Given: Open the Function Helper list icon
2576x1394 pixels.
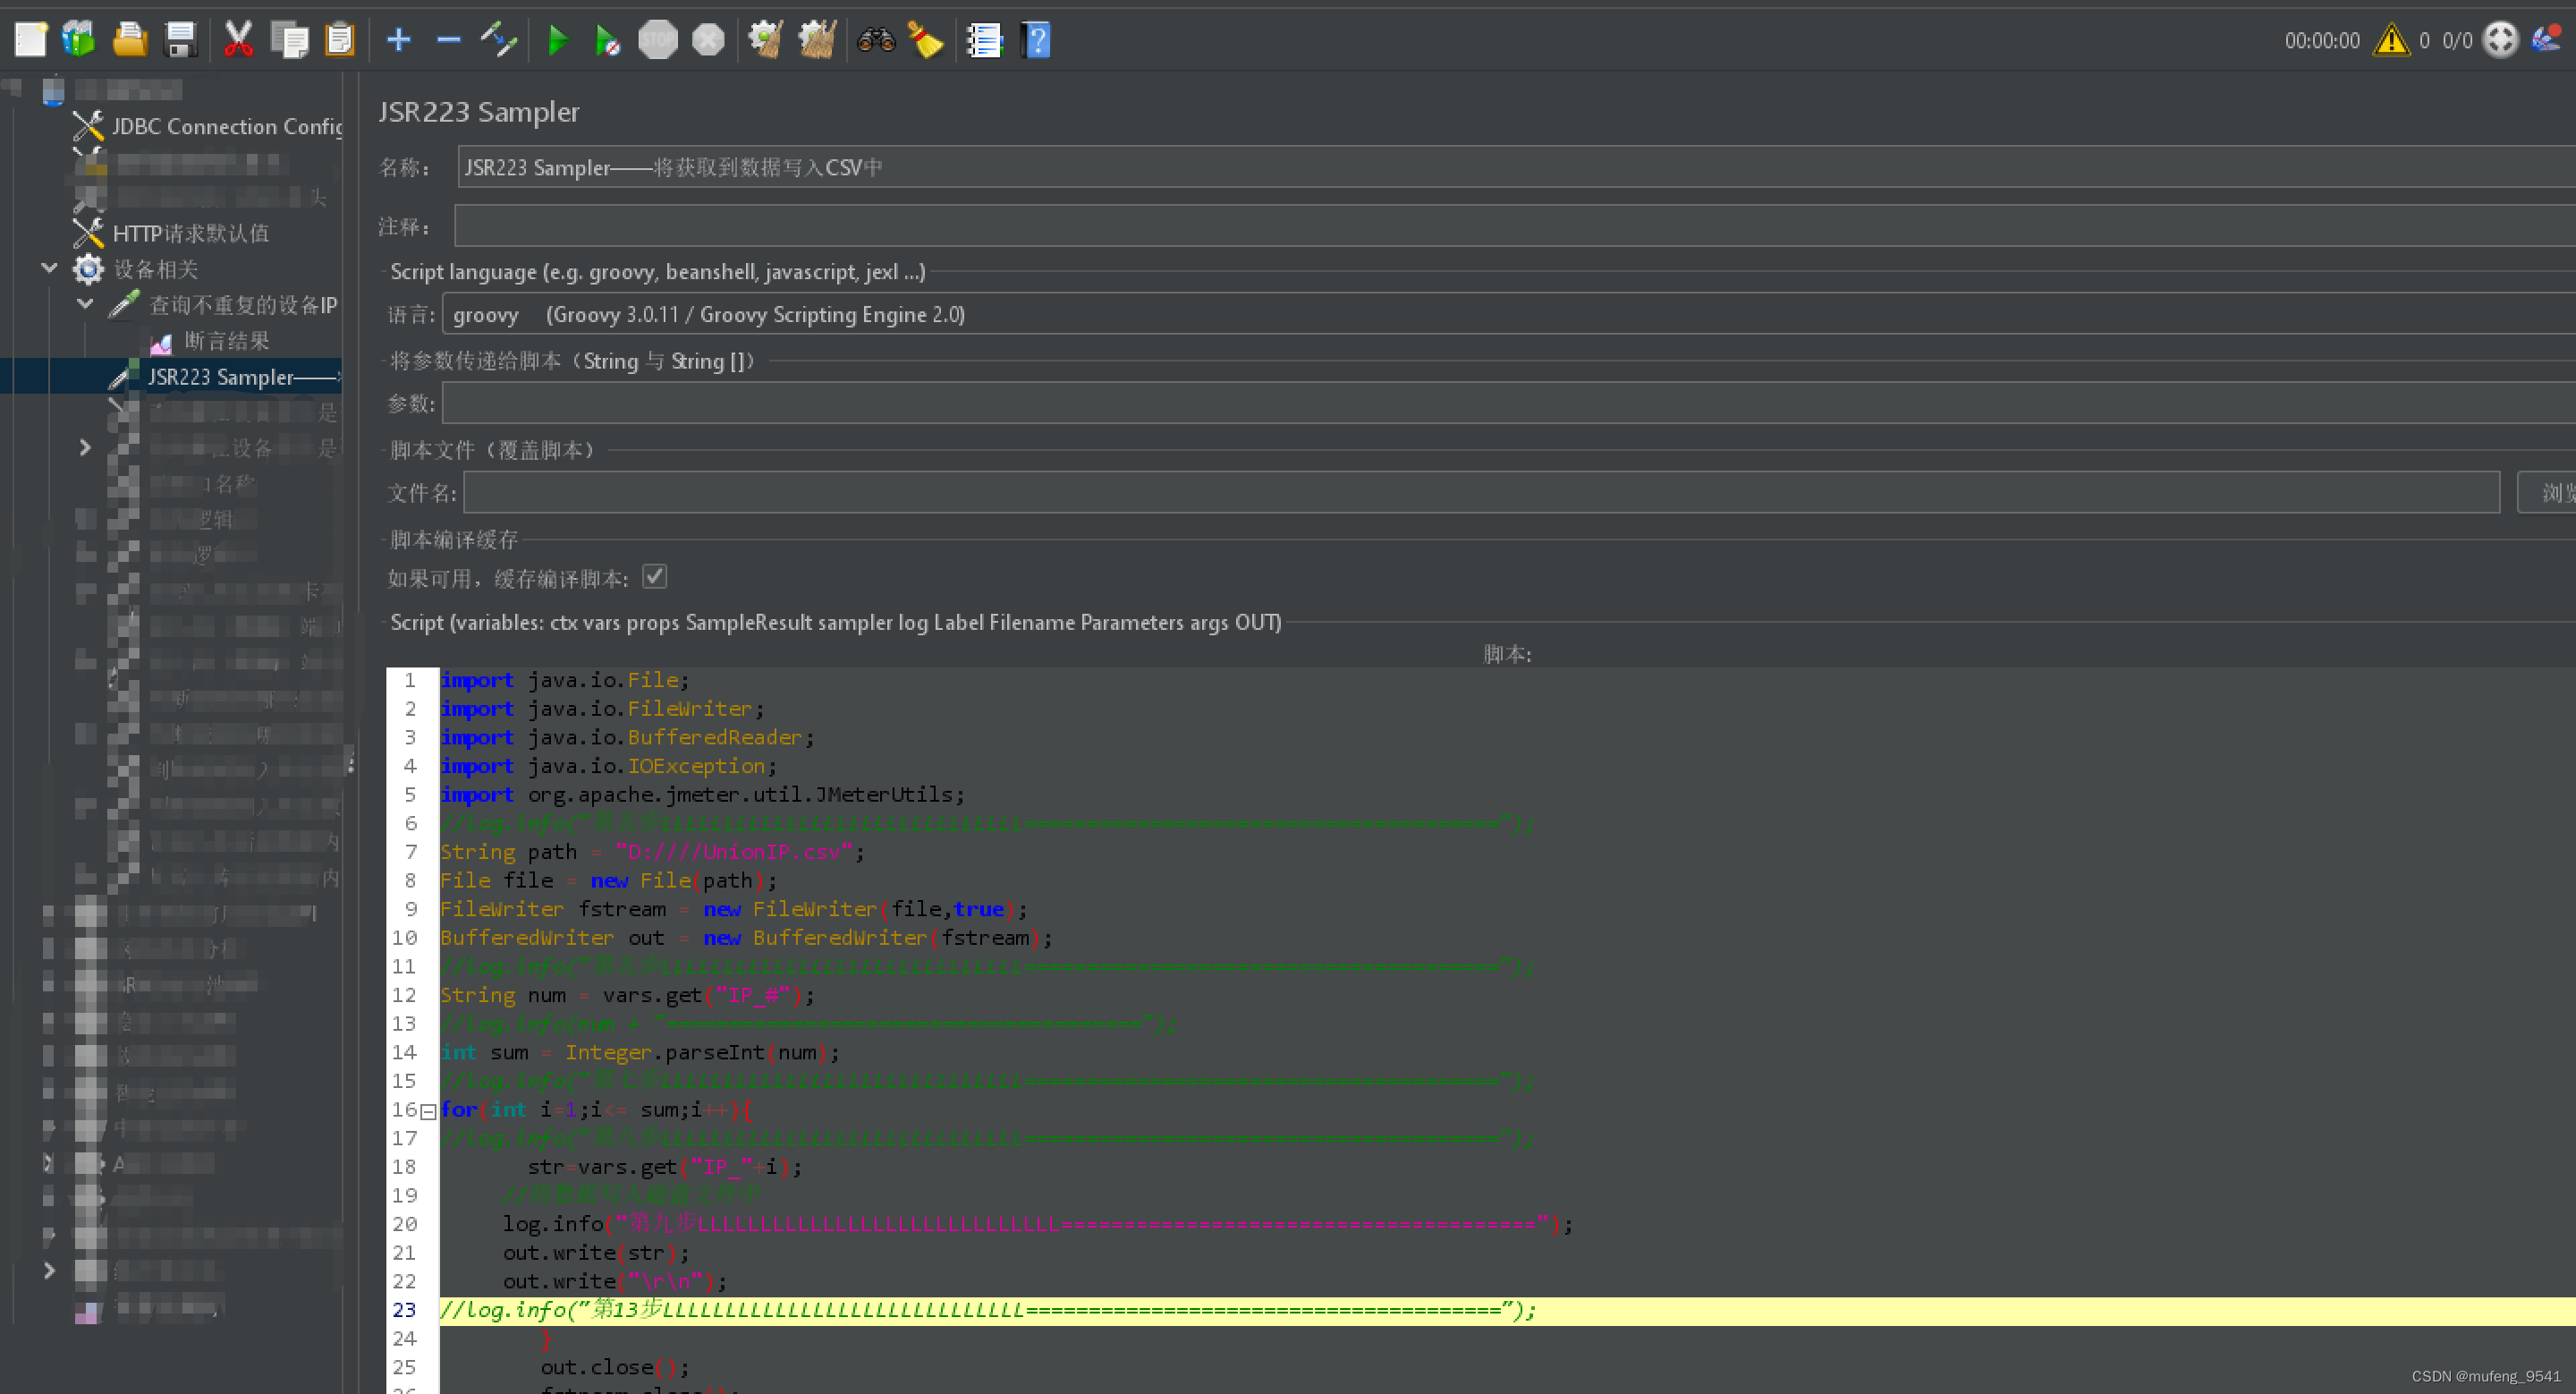Looking at the screenshot, I should [984, 40].
